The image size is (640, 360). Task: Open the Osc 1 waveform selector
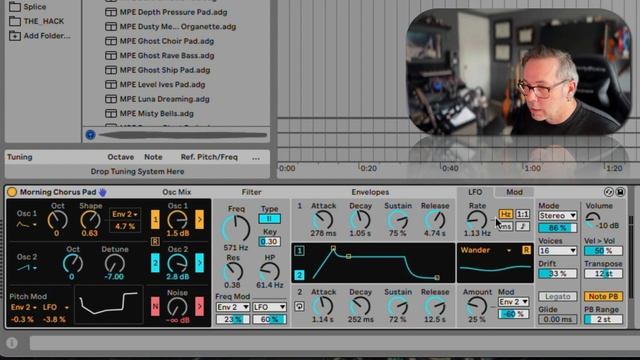pos(27,224)
